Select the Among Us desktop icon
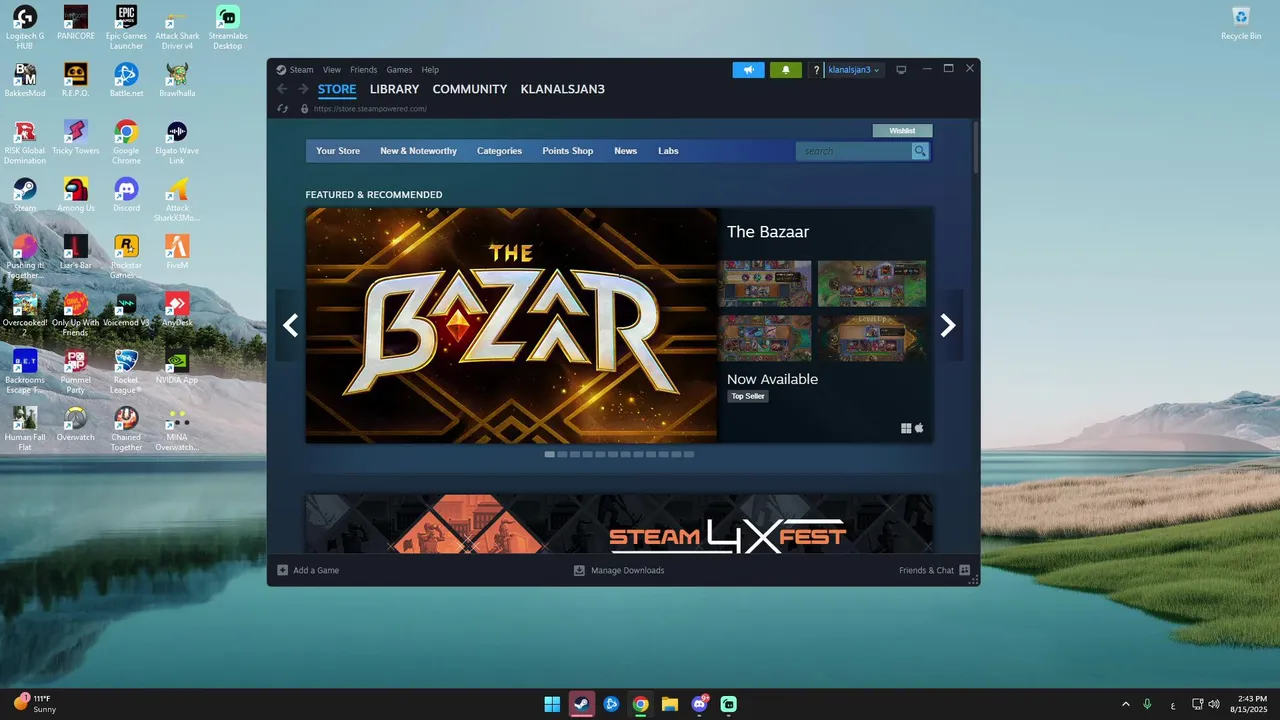 point(75,195)
